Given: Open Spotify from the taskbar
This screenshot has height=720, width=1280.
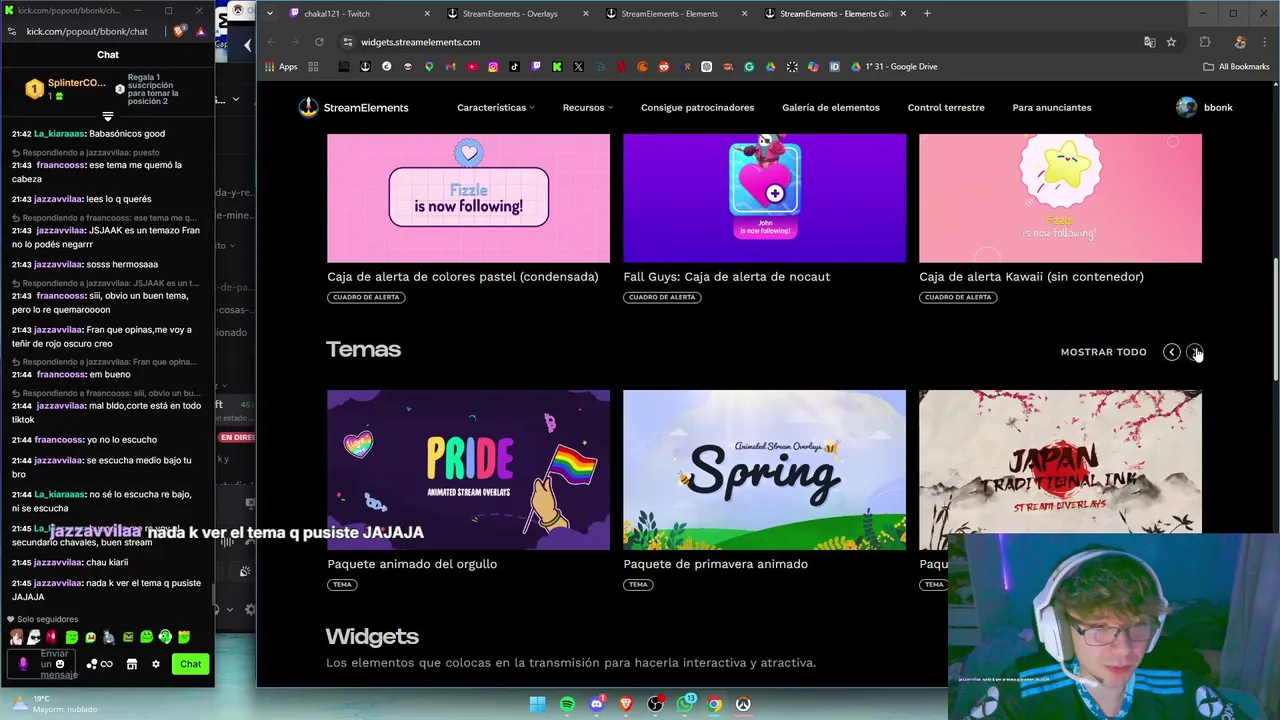Looking at the screenshot, I should pos(567,704).
